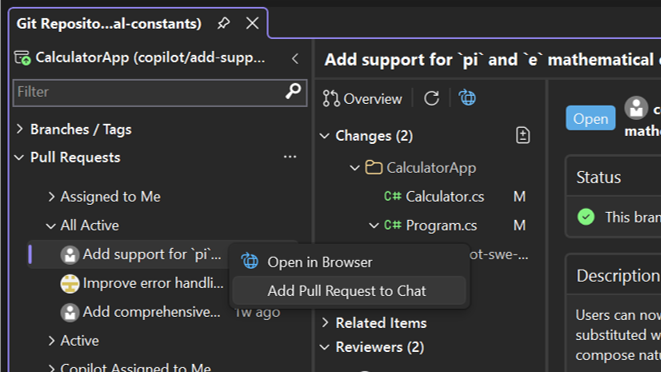Click avatar of Add comprehensive PR

click(70, 312)
